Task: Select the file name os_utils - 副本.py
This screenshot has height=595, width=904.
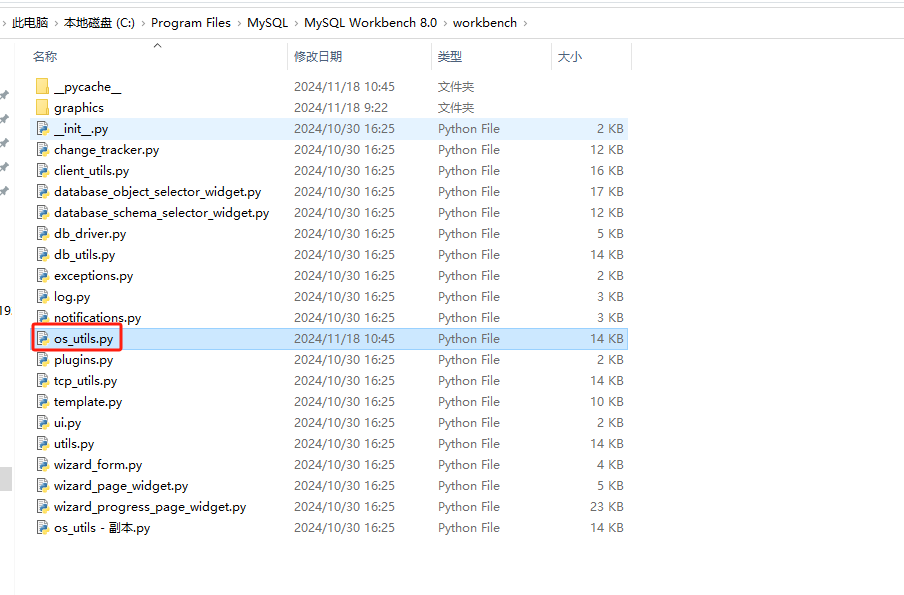Action: tap(102, 528)
